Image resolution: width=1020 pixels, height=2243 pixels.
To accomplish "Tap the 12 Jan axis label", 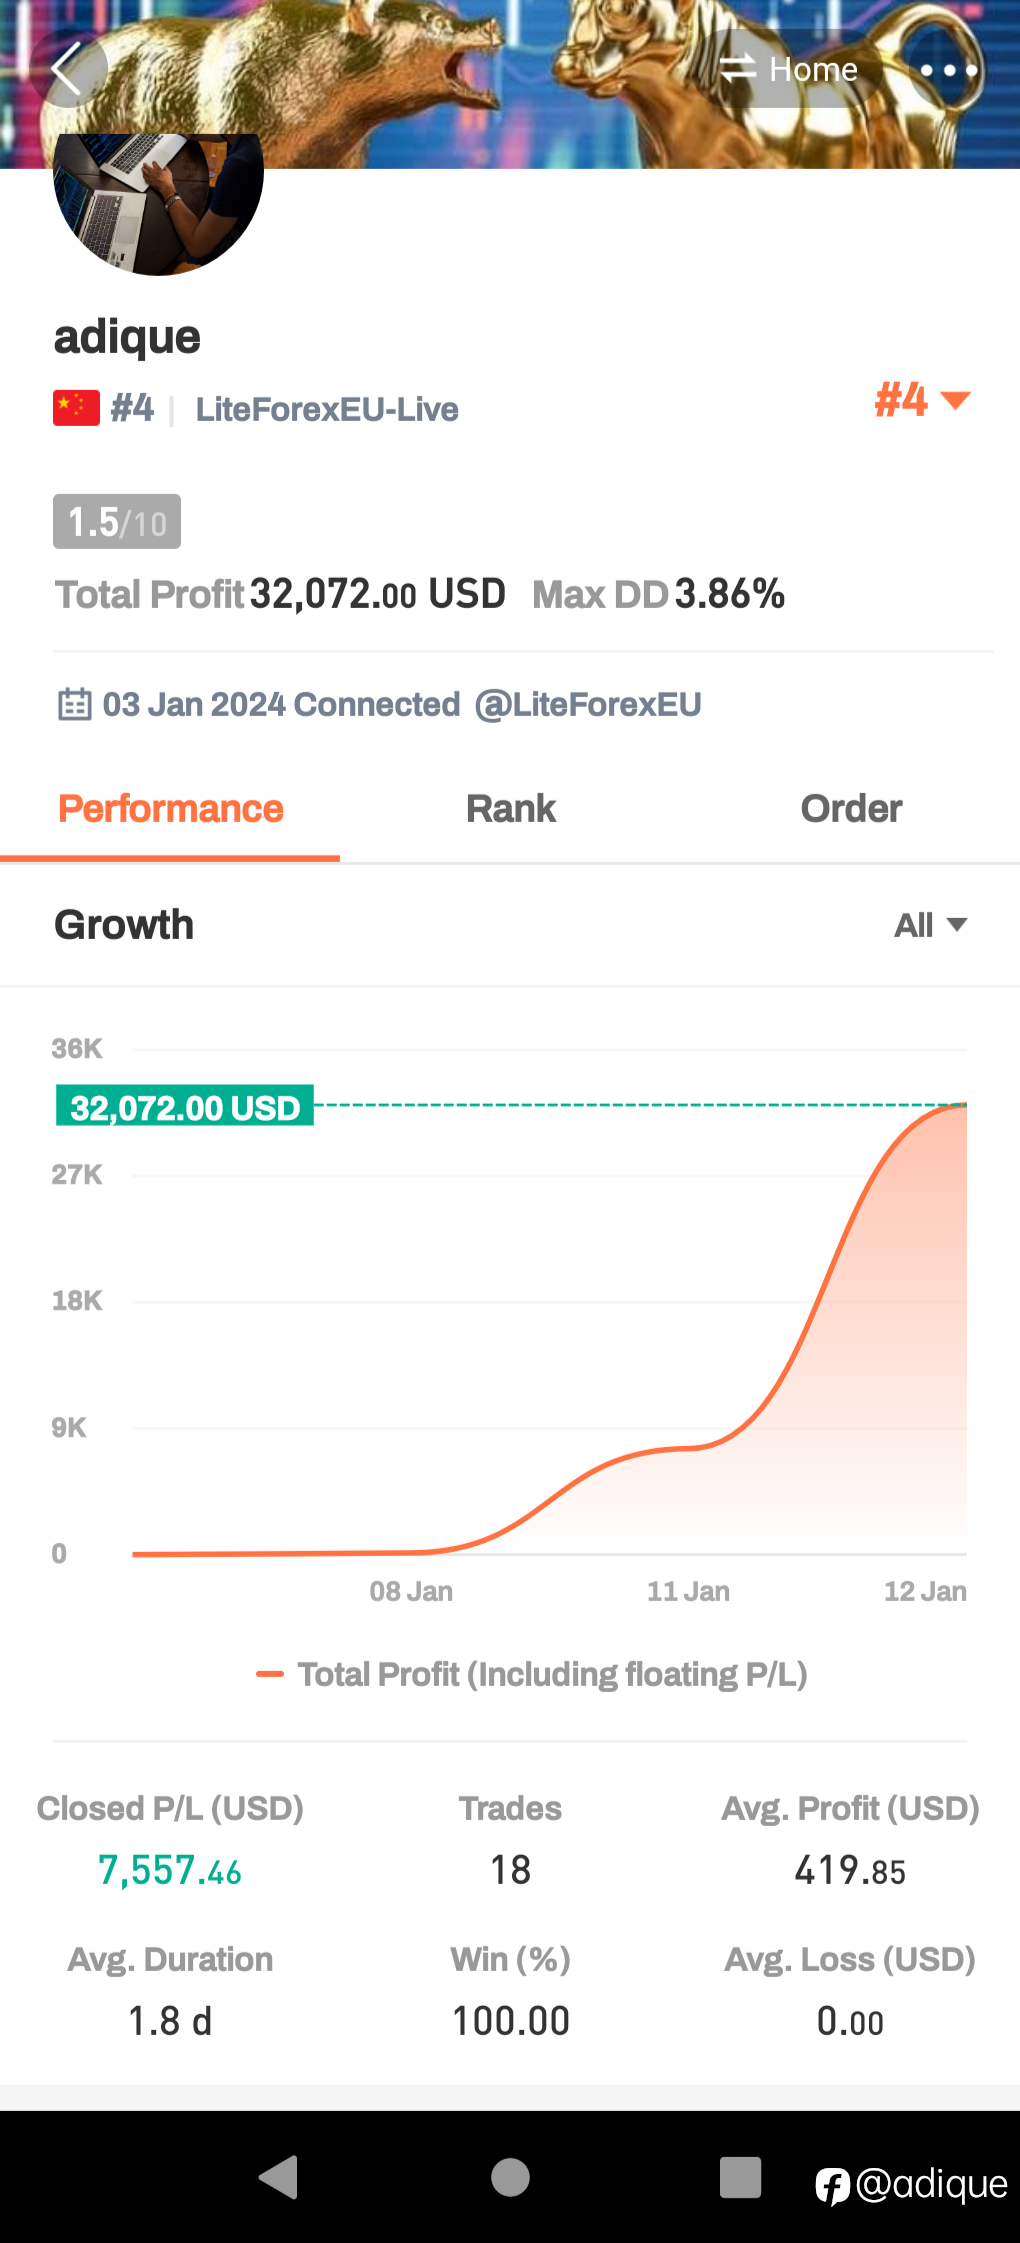I will pyautogui.click(x=925, y=1591).
